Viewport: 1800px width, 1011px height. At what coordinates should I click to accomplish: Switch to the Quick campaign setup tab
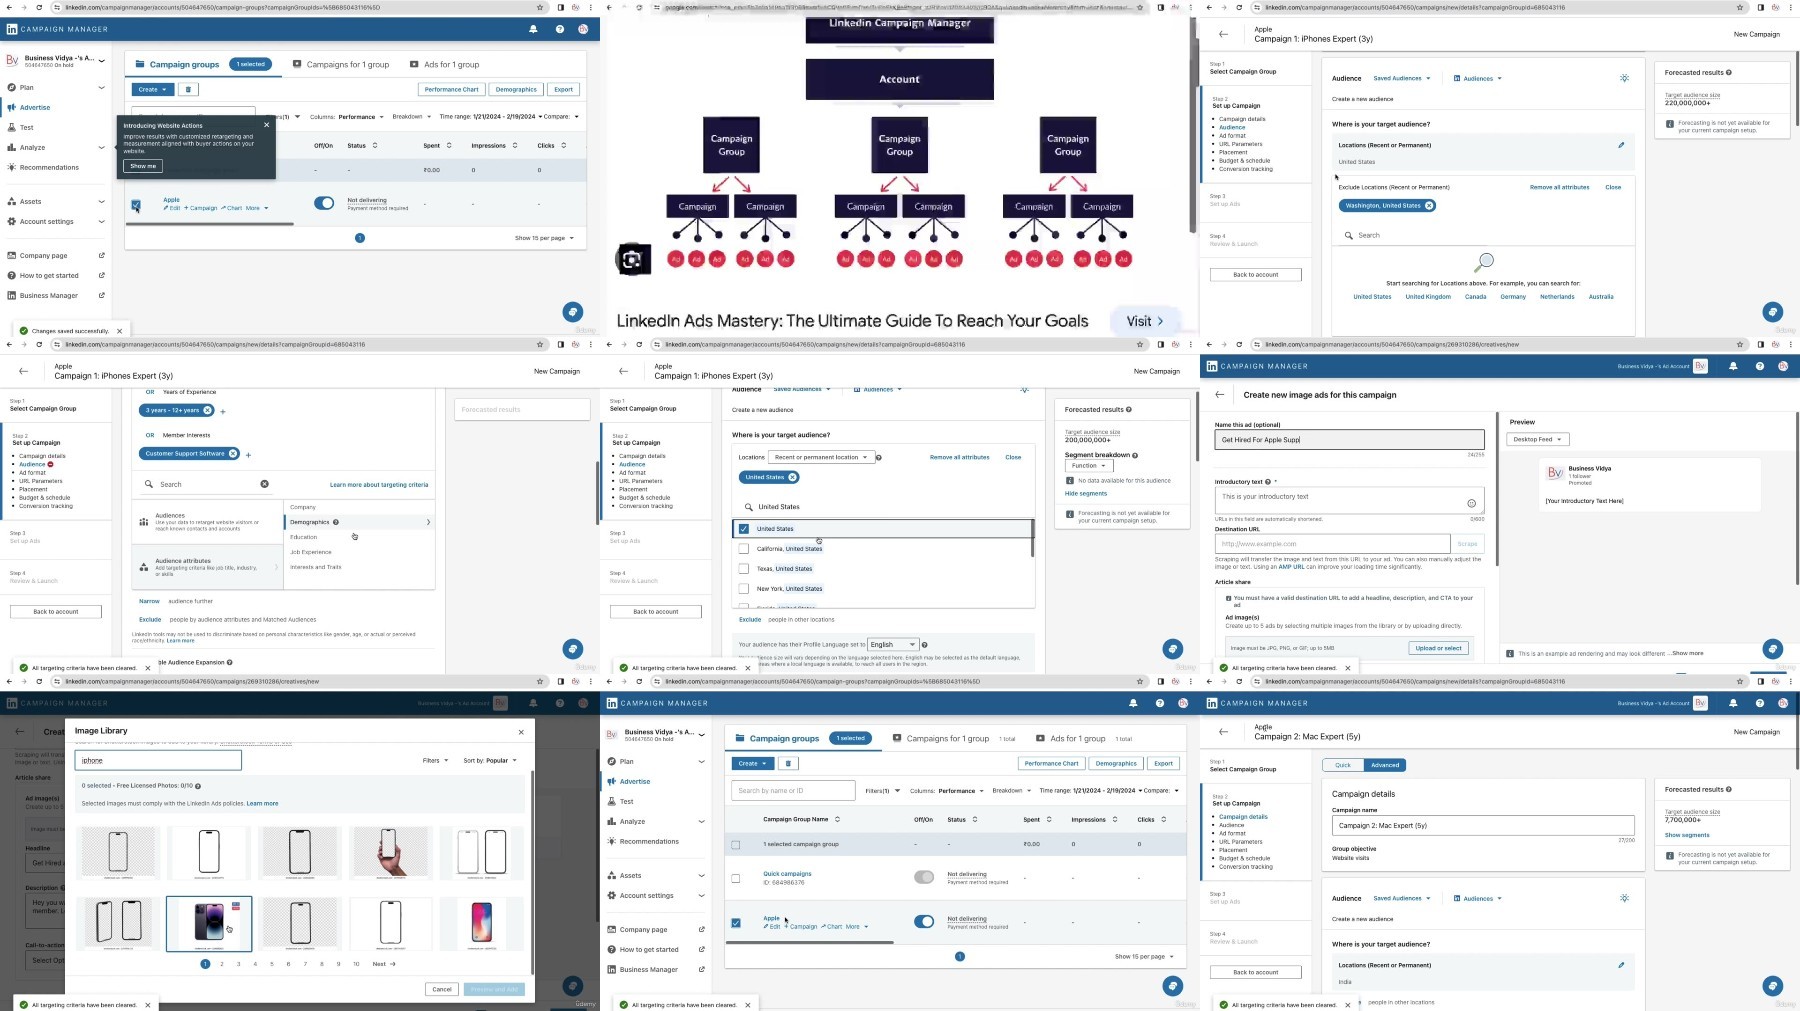(x=1343, y=765)
